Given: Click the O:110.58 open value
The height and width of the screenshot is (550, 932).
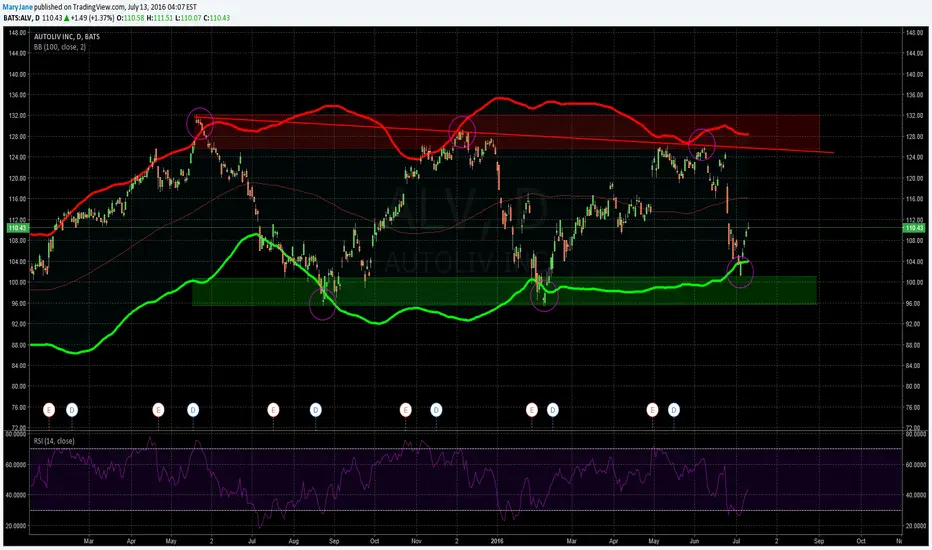Looking at the screenshot, I should [130, 18].
